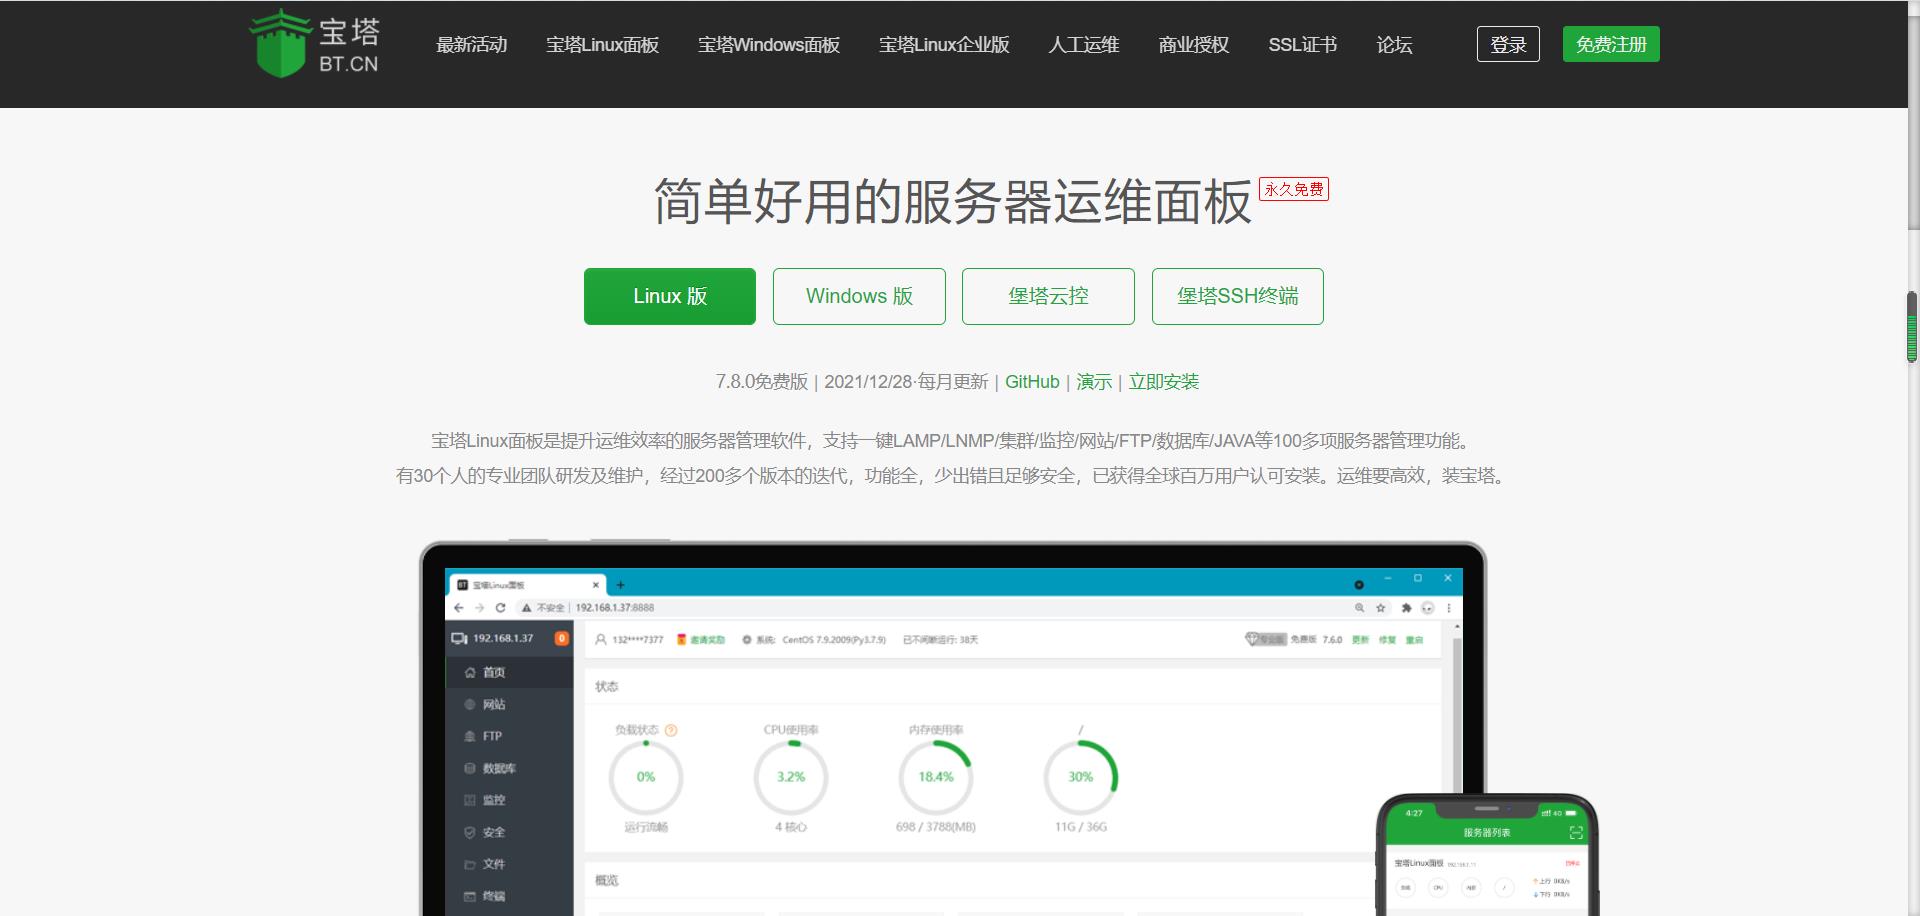Click the 修复 link in the panel preview
The width and height of the screenshot is (1920, 916).
coord(1387,640)
